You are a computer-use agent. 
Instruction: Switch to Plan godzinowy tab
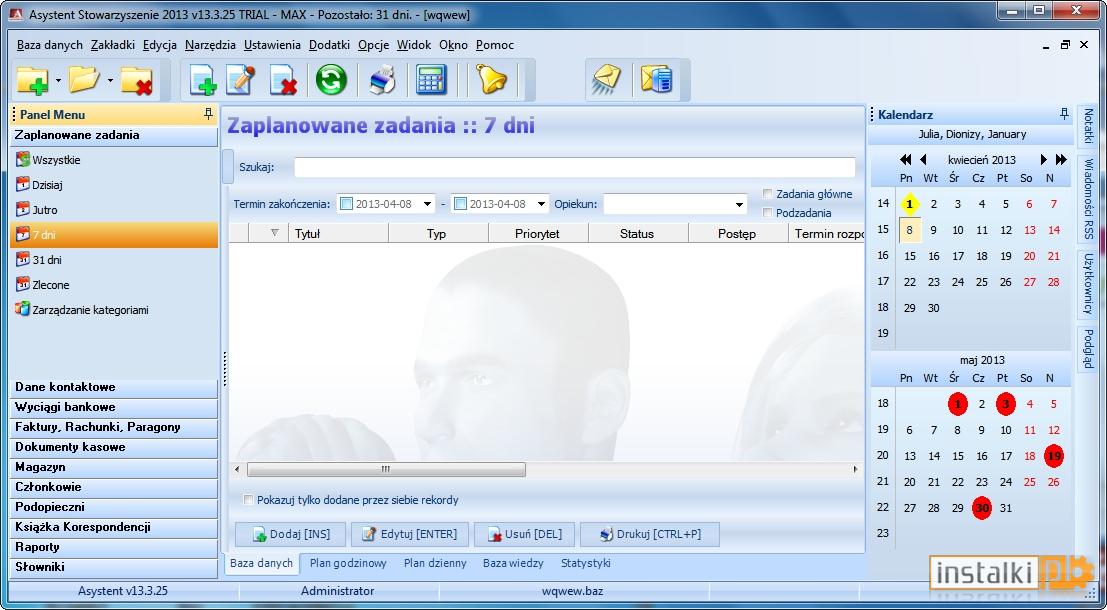pyautogui.click(x=348, y=563)
